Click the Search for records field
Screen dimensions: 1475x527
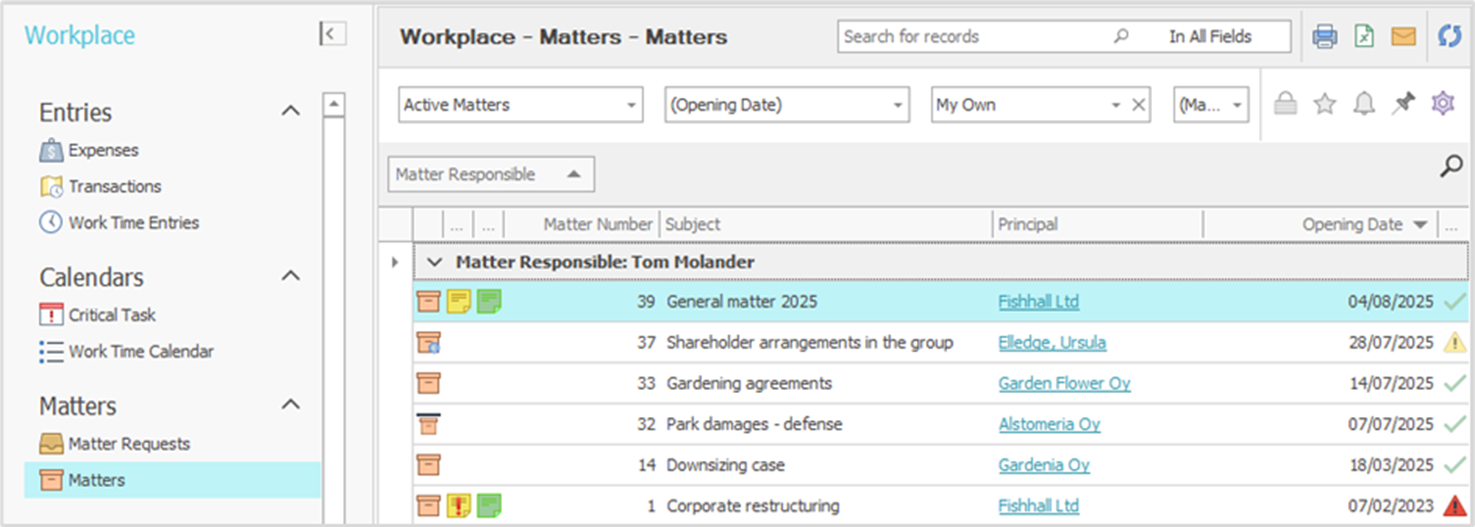(970, 37)
